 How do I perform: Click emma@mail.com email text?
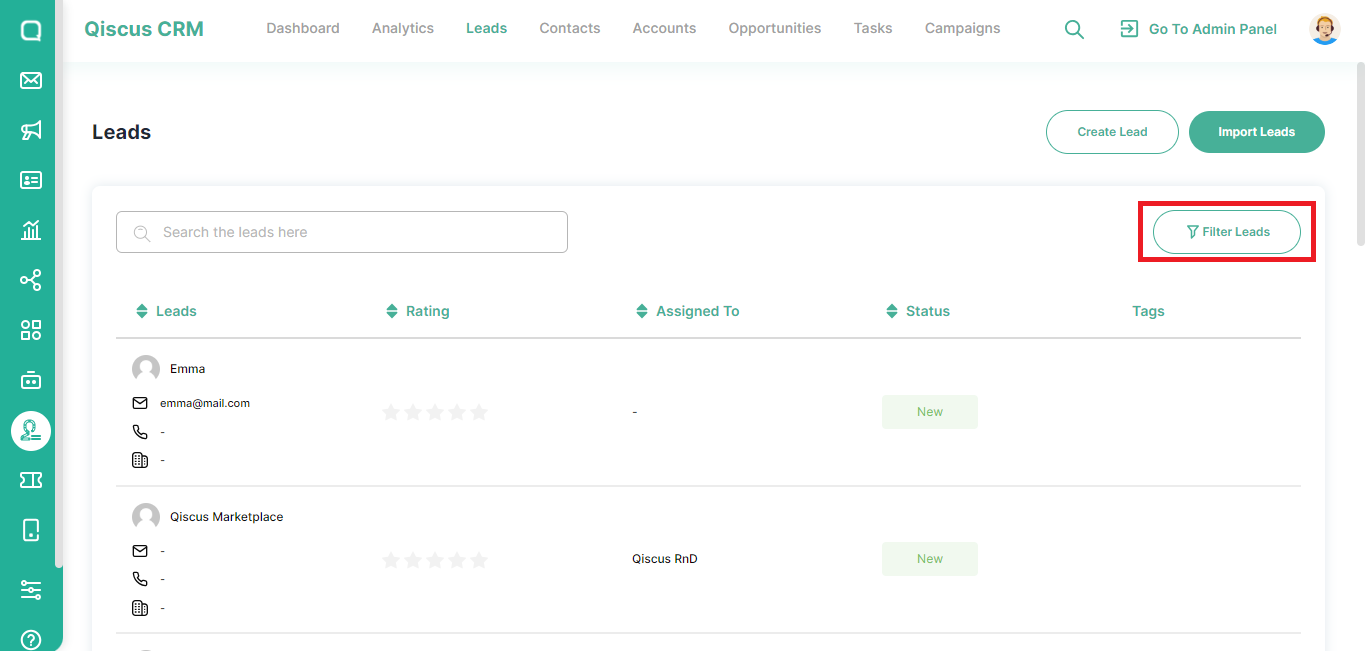click(205, 403)
